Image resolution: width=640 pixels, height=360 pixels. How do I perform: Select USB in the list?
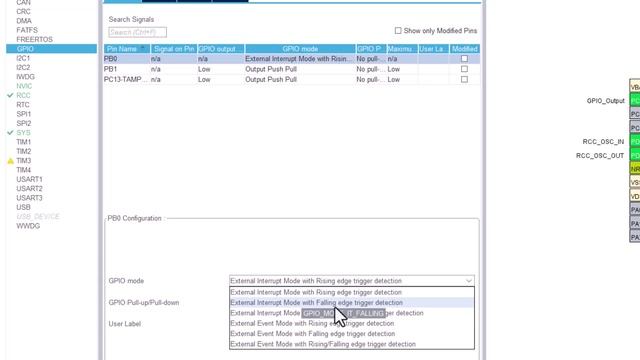tap(23, 207)
